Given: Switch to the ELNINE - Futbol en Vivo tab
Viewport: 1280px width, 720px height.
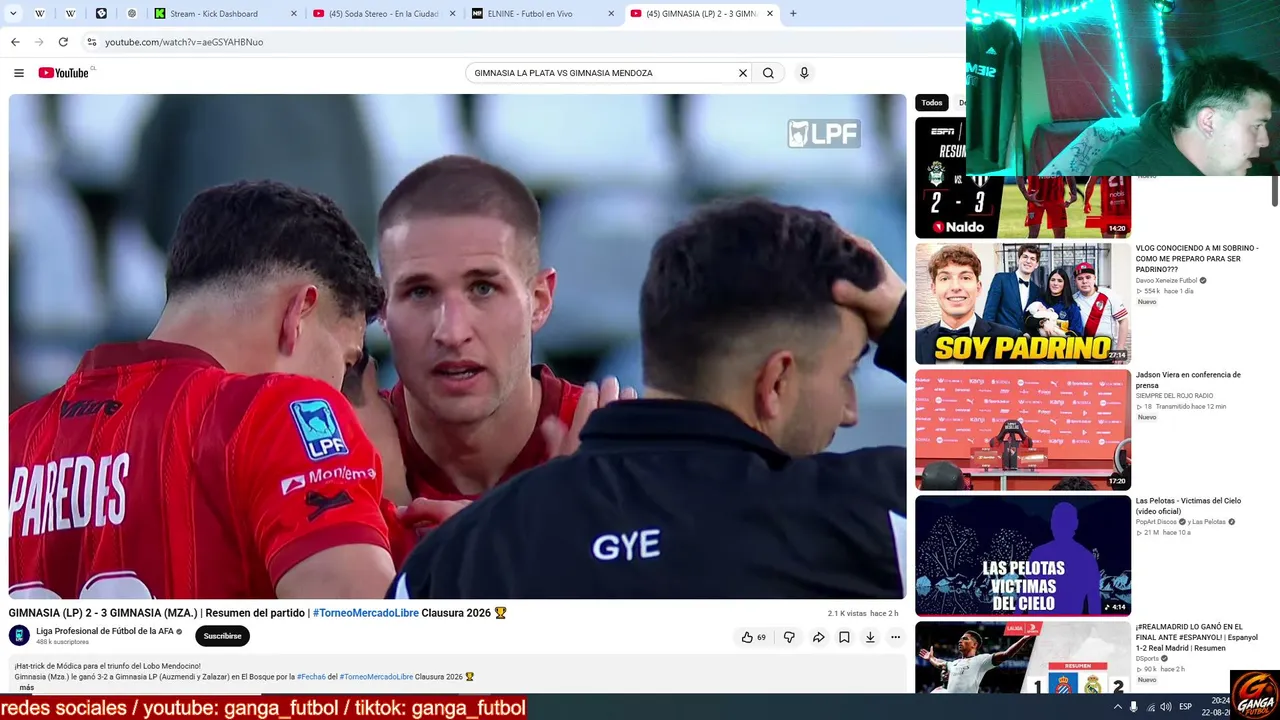Looking at the screenshot, I should click(543, 14).
